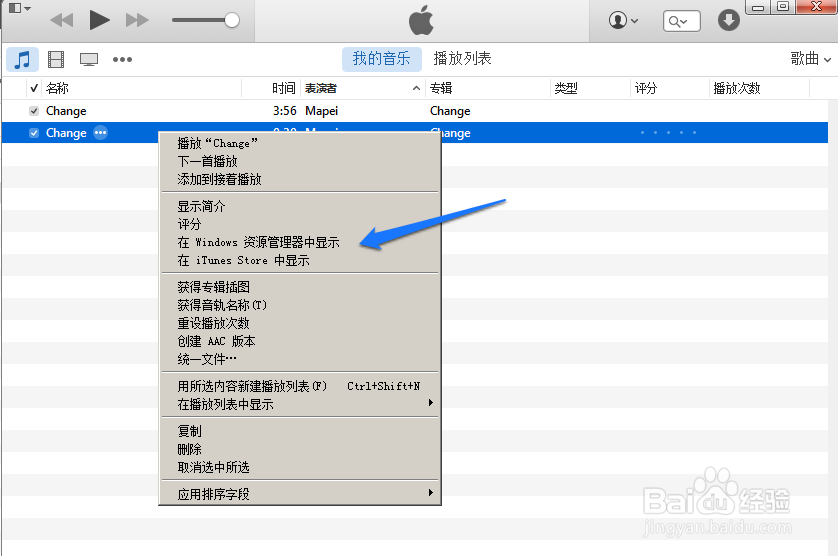Open the Downloads arrow icon
The width and height of the screenshot is (838, 556).
(x=728, y=20)
